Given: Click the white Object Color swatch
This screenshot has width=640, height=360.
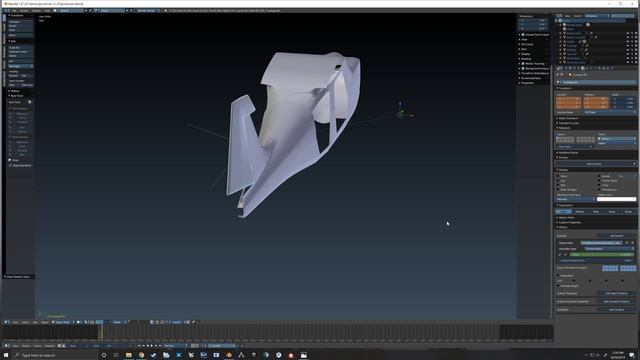Looking at the screenshot, I should point(616,199).
